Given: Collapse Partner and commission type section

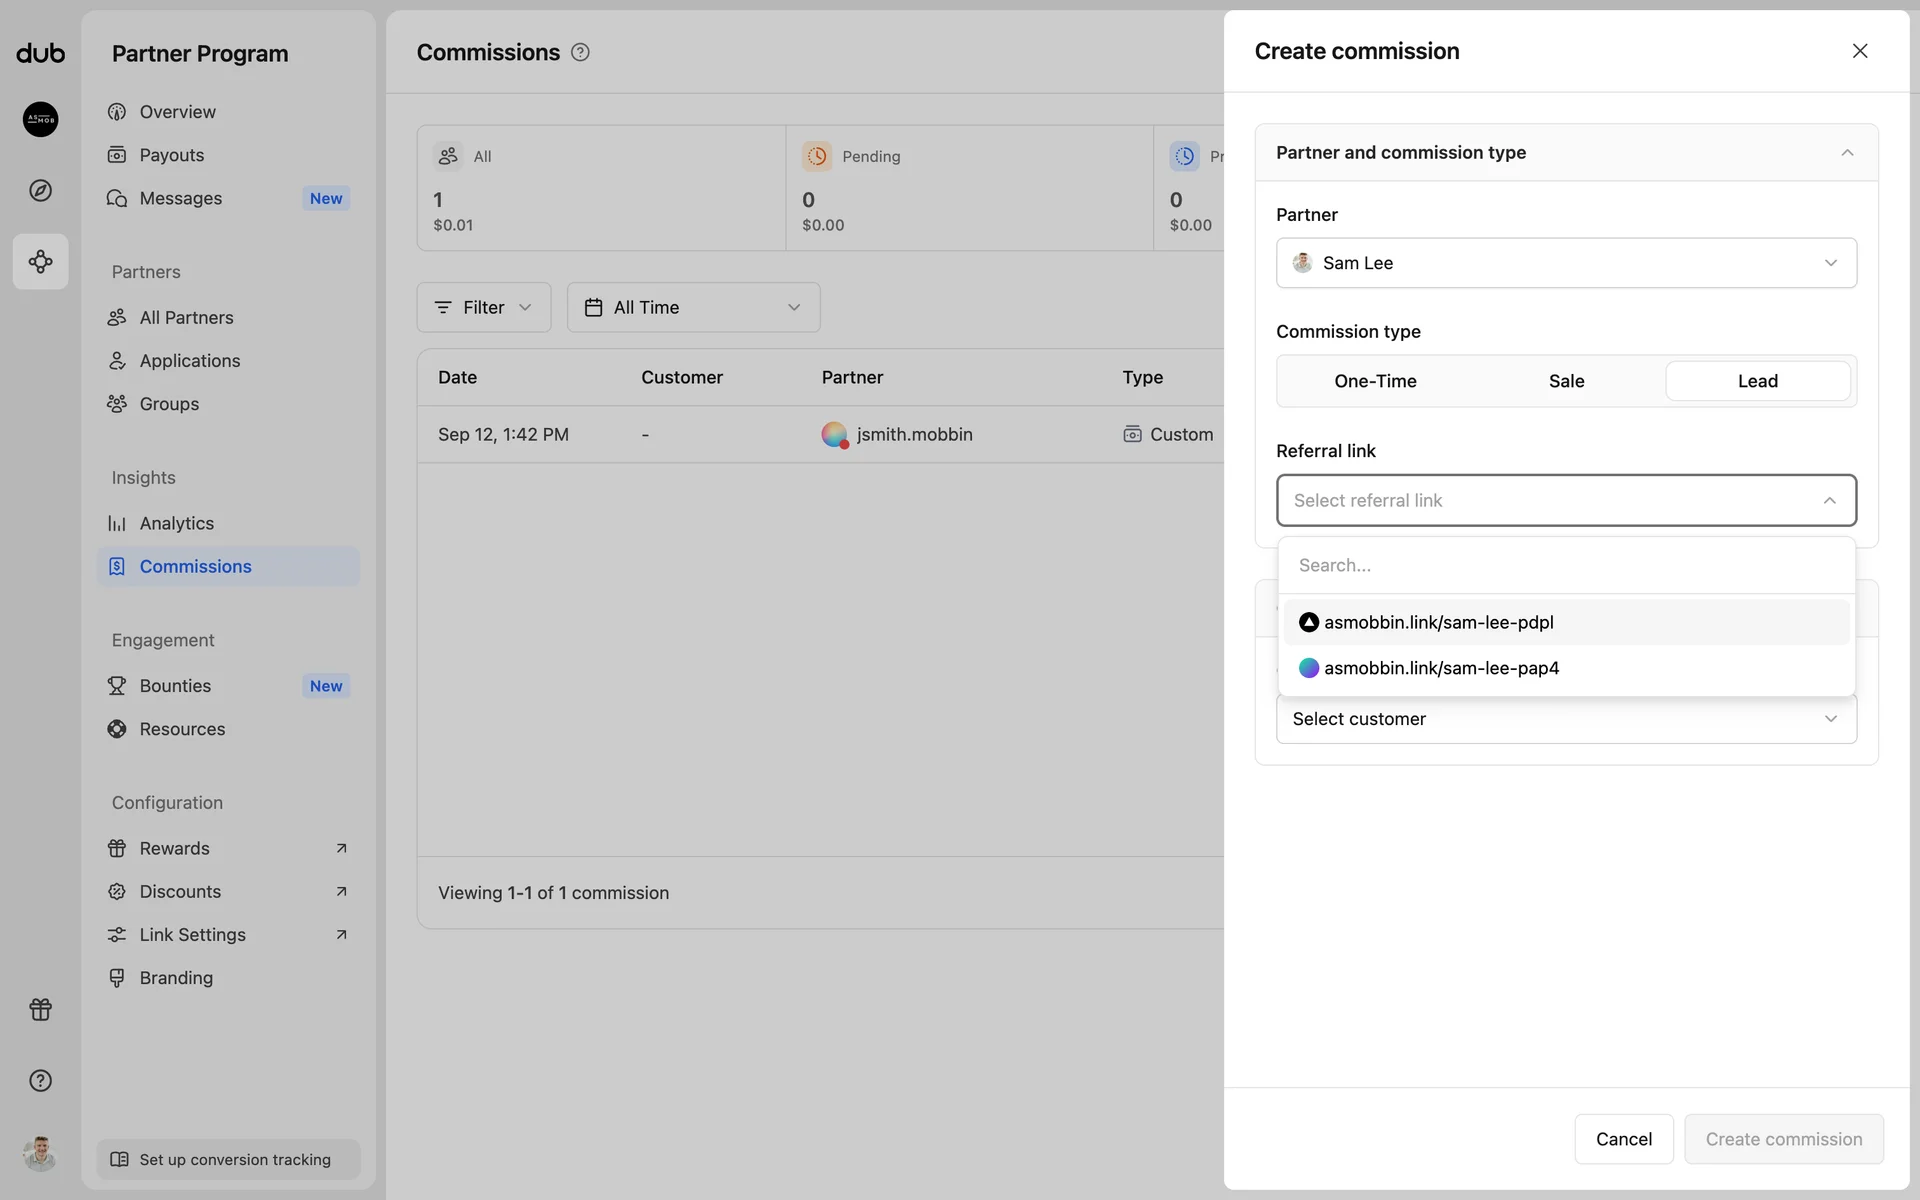Looking at the screenshot, I should (x=1846, y=153).
